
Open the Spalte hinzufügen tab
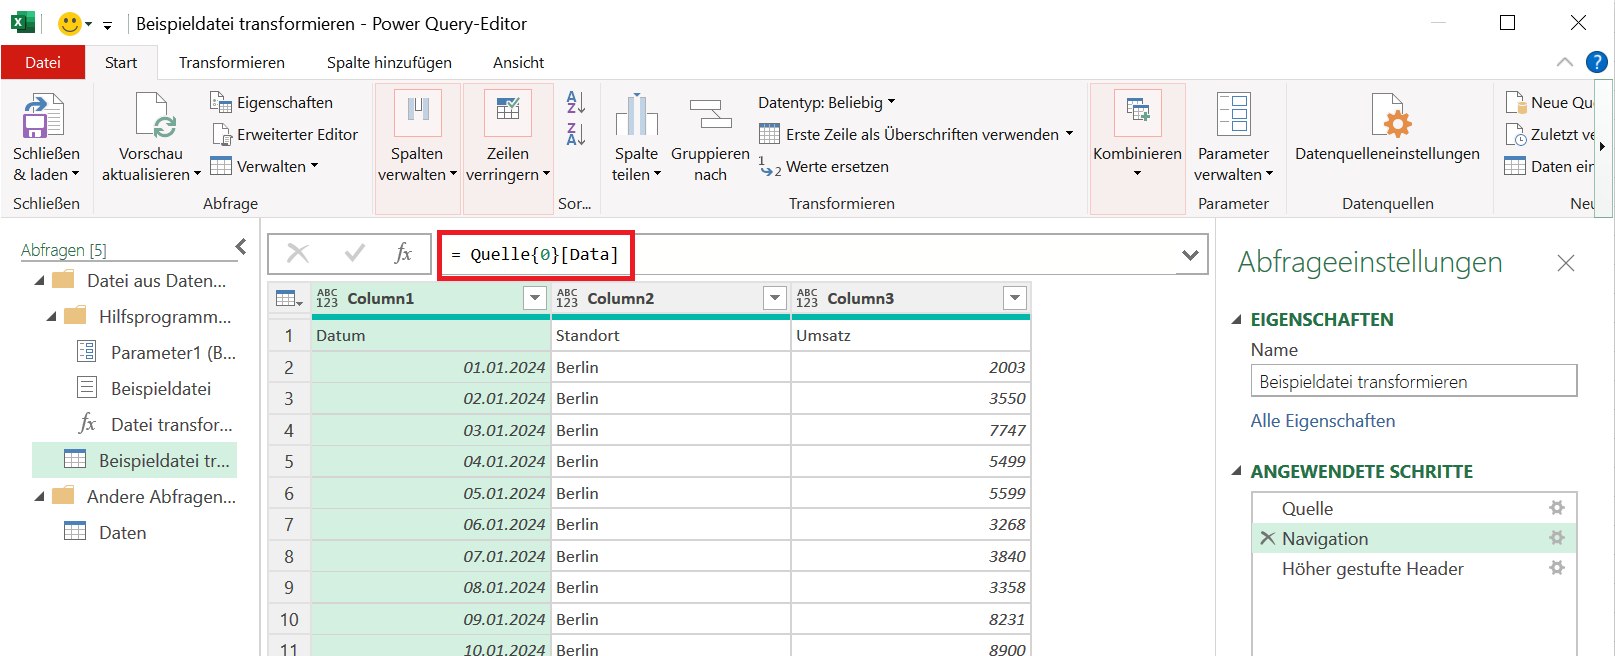point(389,62)
